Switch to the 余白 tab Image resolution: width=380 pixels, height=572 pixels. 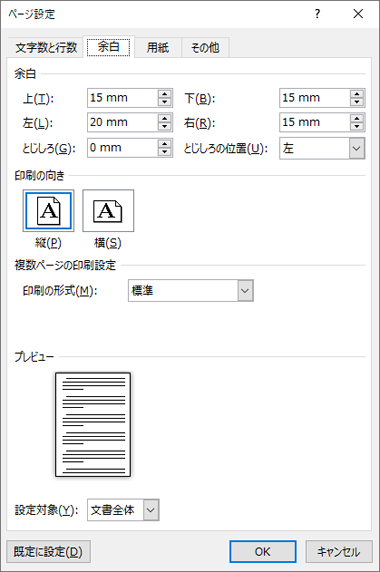(109, 47)
